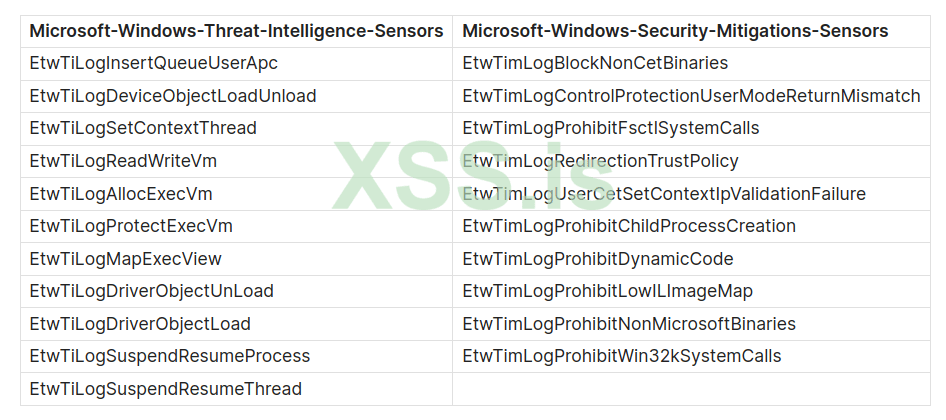Select the EtwTimLogProhibitLowILImageMap entry
The image size is (946, 420).
[x=608, y=291]
